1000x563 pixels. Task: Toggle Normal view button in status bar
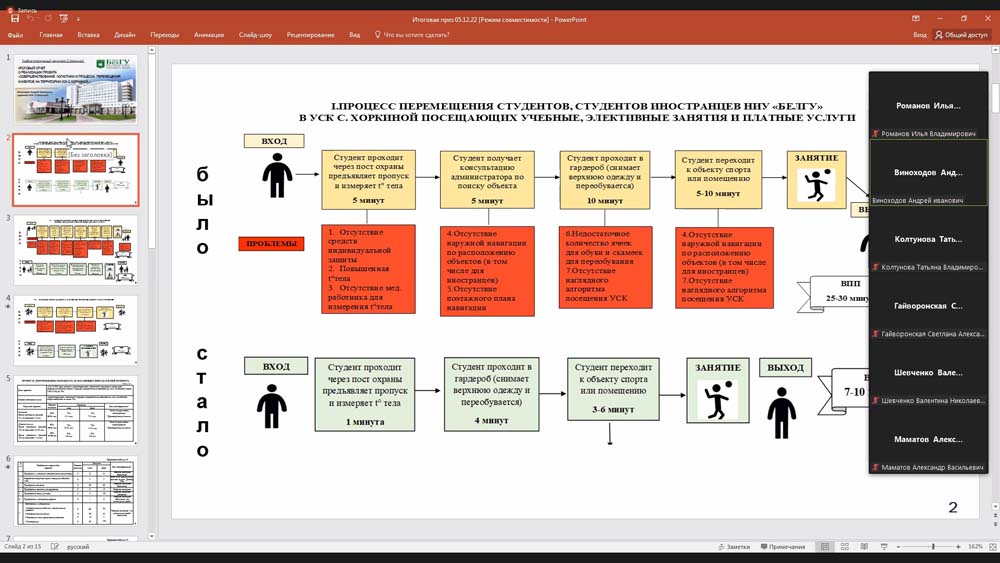[x=824, y=547]
